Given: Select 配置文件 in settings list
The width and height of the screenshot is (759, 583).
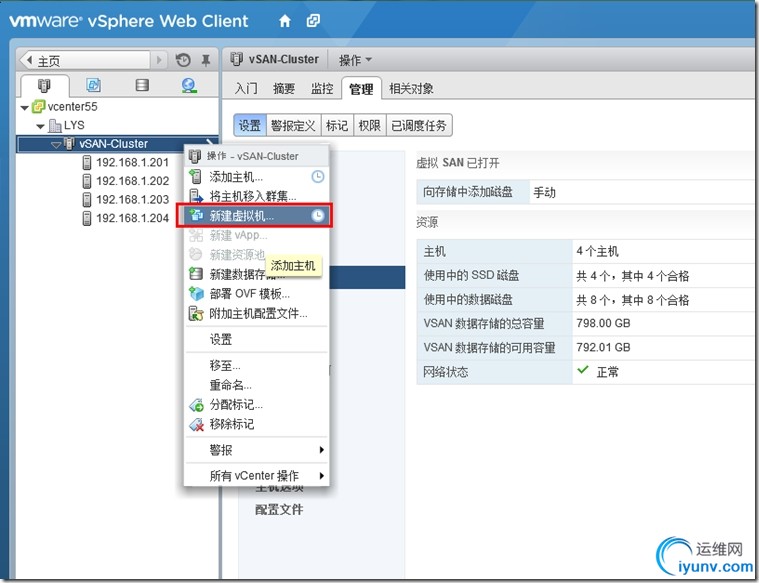Looking at the screenshot, I should point(279,509).
